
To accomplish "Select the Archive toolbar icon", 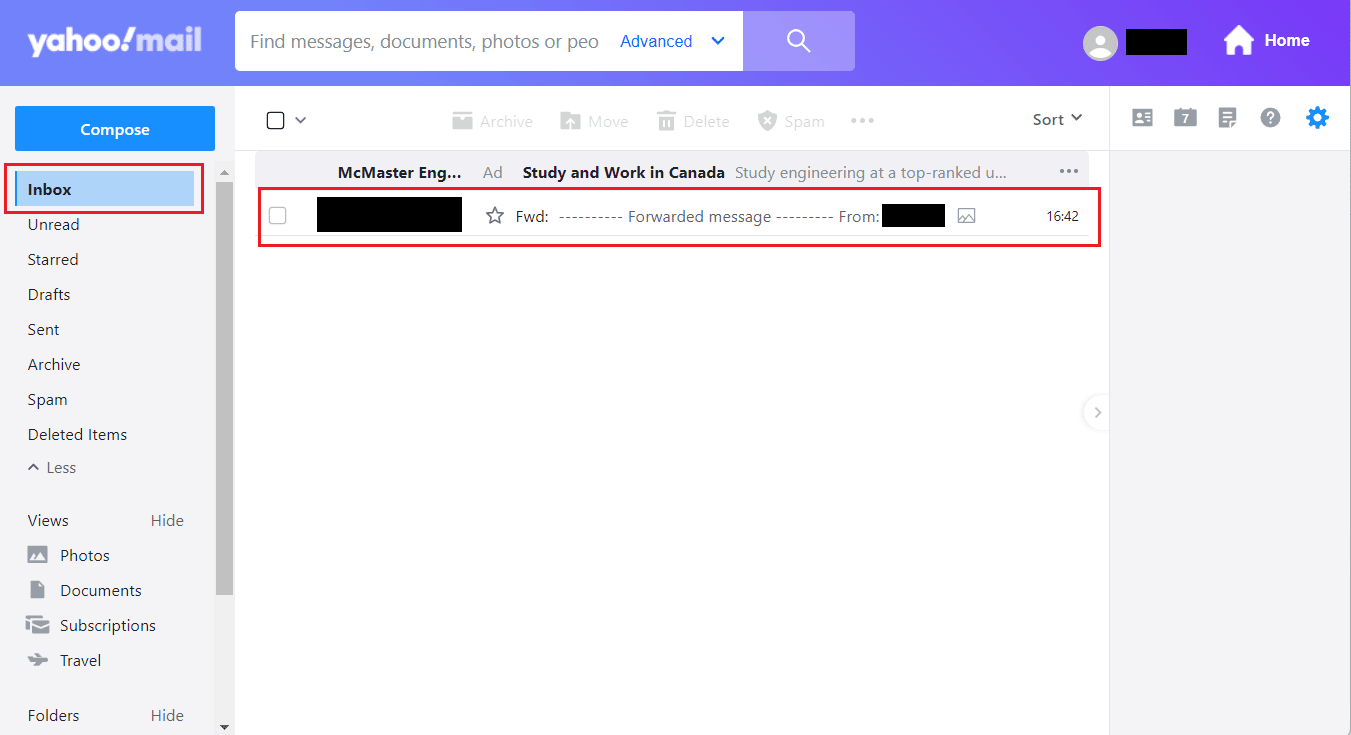I will [492, 120].
